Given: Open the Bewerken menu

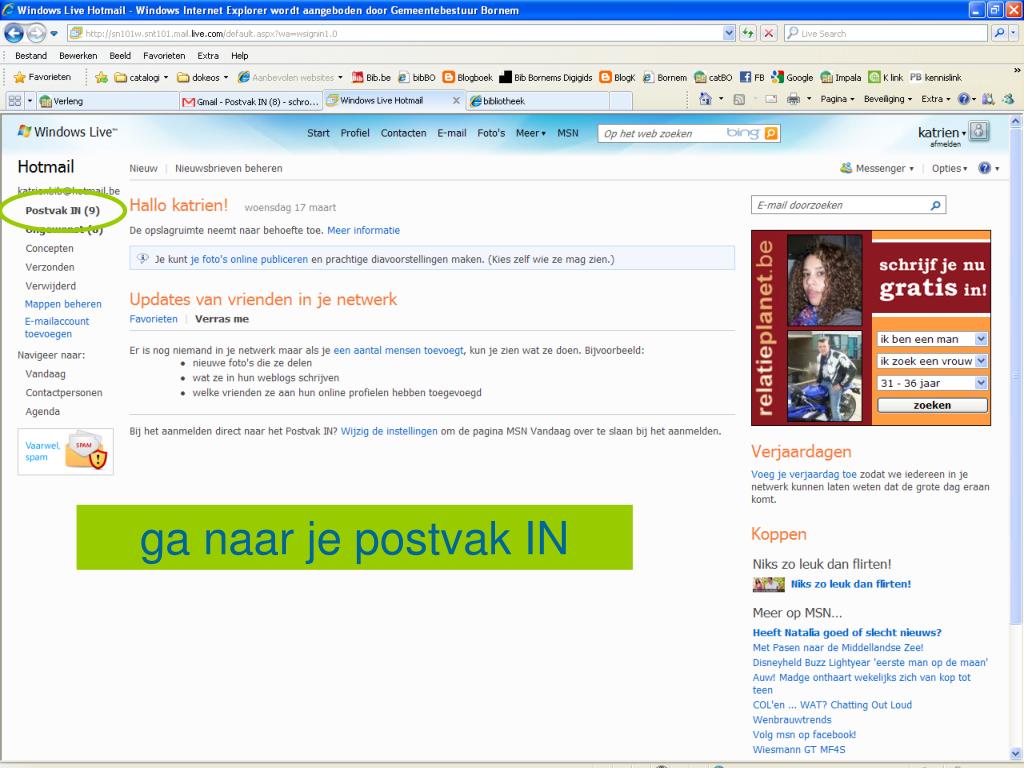Looking at the screenshot, I should (78, 56).
